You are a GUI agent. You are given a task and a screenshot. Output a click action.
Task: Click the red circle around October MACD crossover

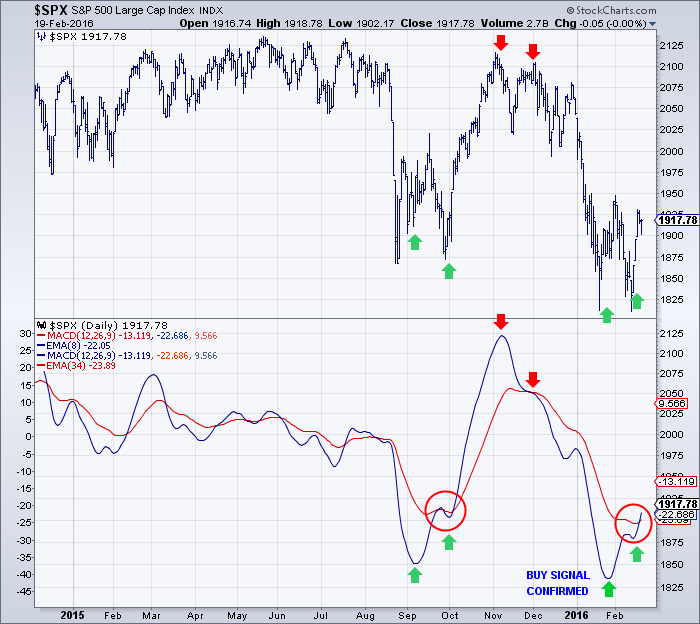point(446,511)
